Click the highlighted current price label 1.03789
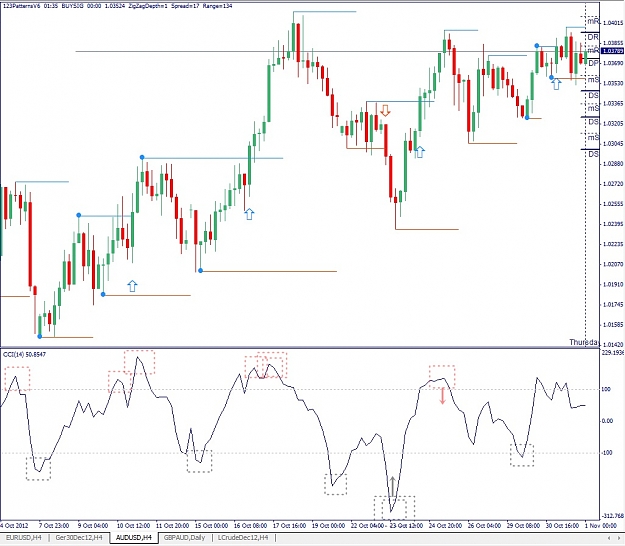The image size is (625, 546). tap(612, 51)
